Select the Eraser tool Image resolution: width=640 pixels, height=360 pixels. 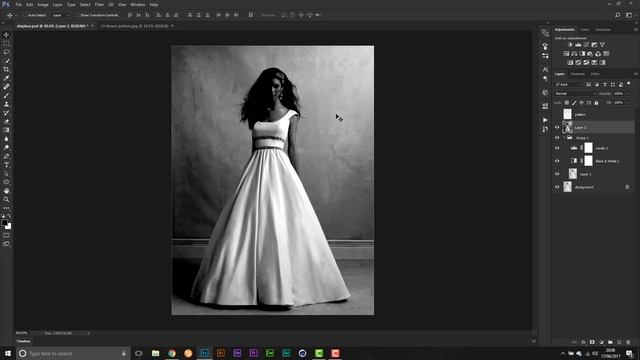6,121
